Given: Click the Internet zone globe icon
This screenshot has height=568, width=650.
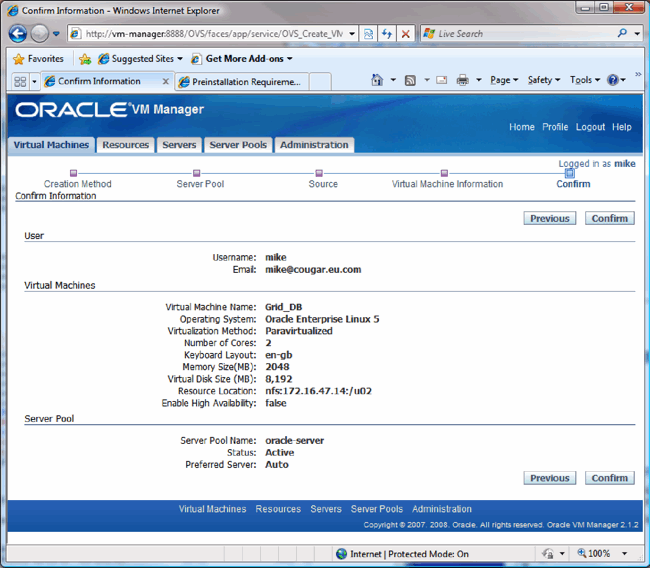Looking at the screenshot, I should (x=341, y=554).
